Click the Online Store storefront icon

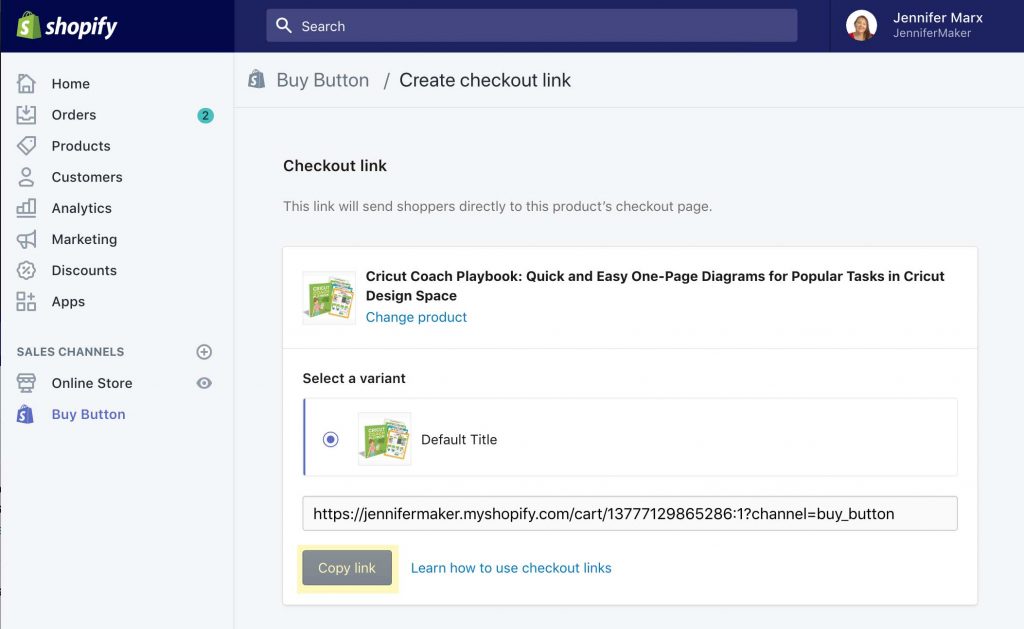[x=26, y=383]
